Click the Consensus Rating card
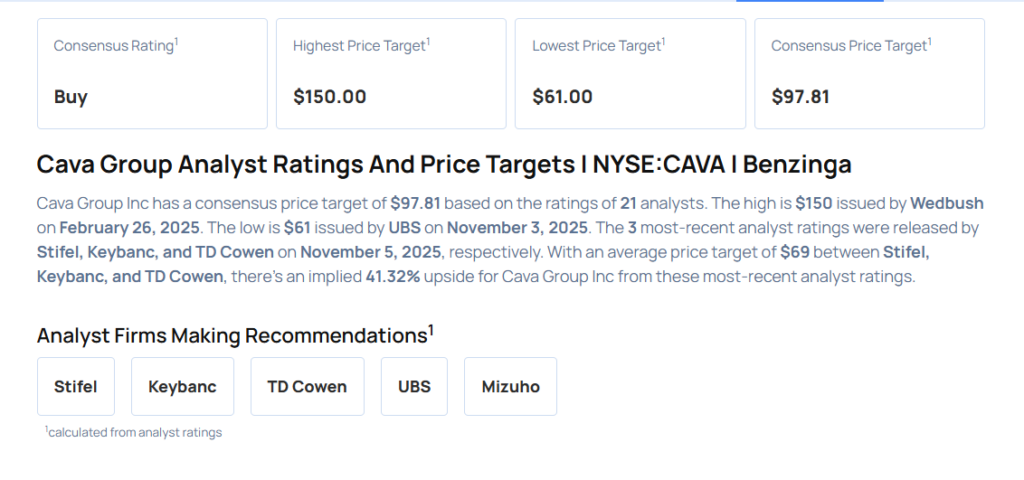 152,73
